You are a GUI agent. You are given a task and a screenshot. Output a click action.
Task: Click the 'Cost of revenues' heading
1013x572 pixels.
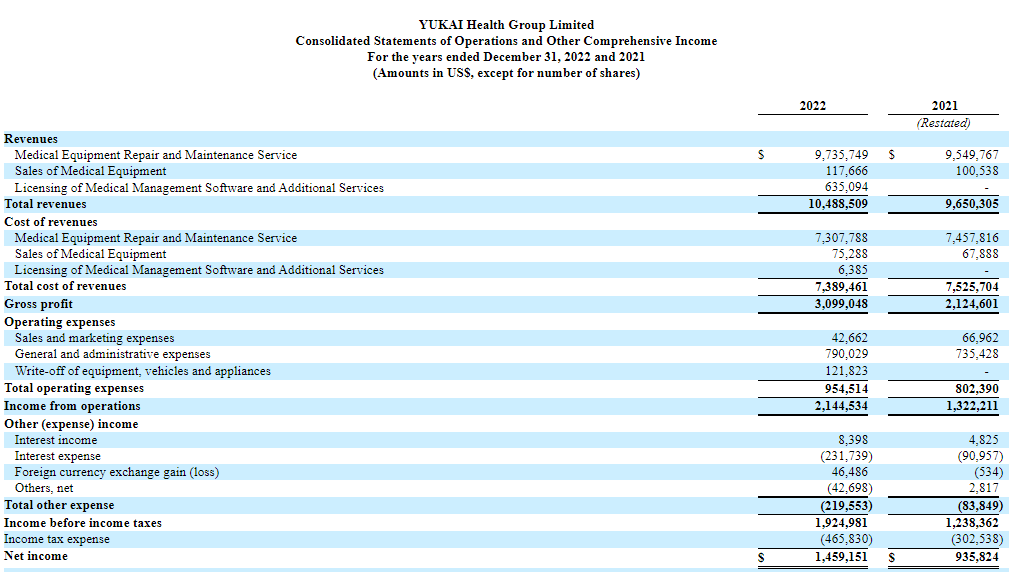[x=50, y=222]
